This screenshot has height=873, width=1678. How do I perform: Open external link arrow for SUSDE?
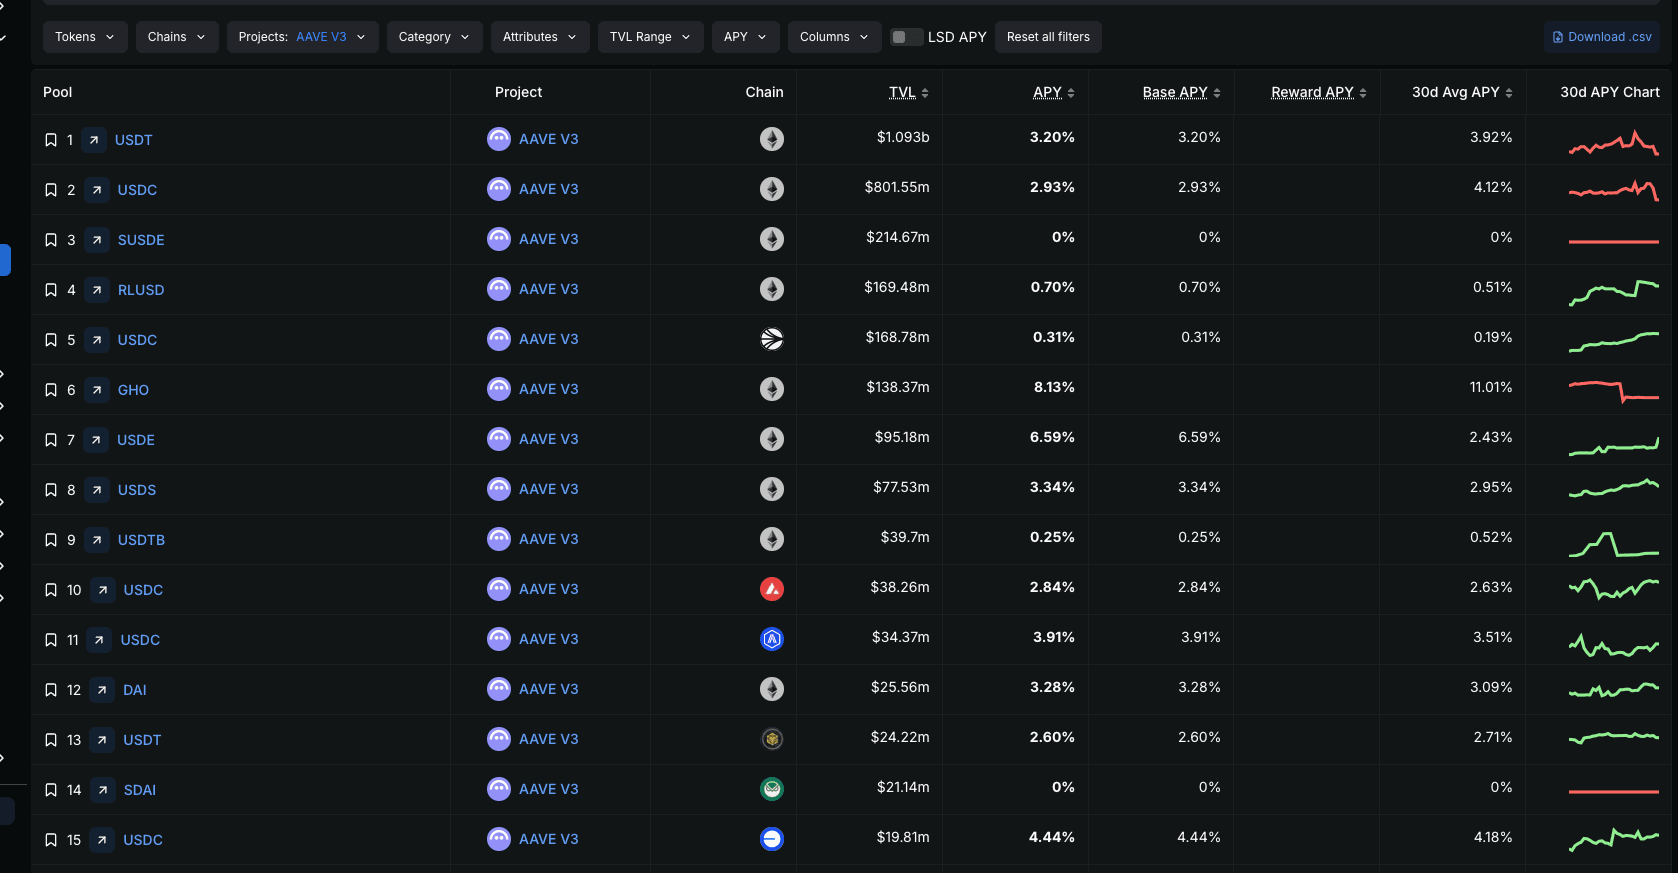tap(97, 240)
